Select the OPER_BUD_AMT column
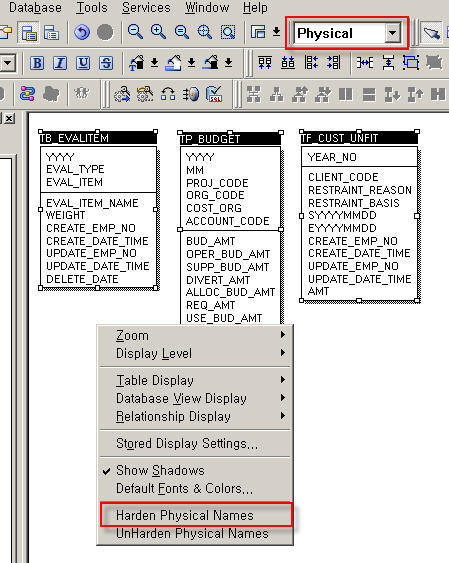The height and width of the screenshot is (563, 449). (x=228, y=254)
